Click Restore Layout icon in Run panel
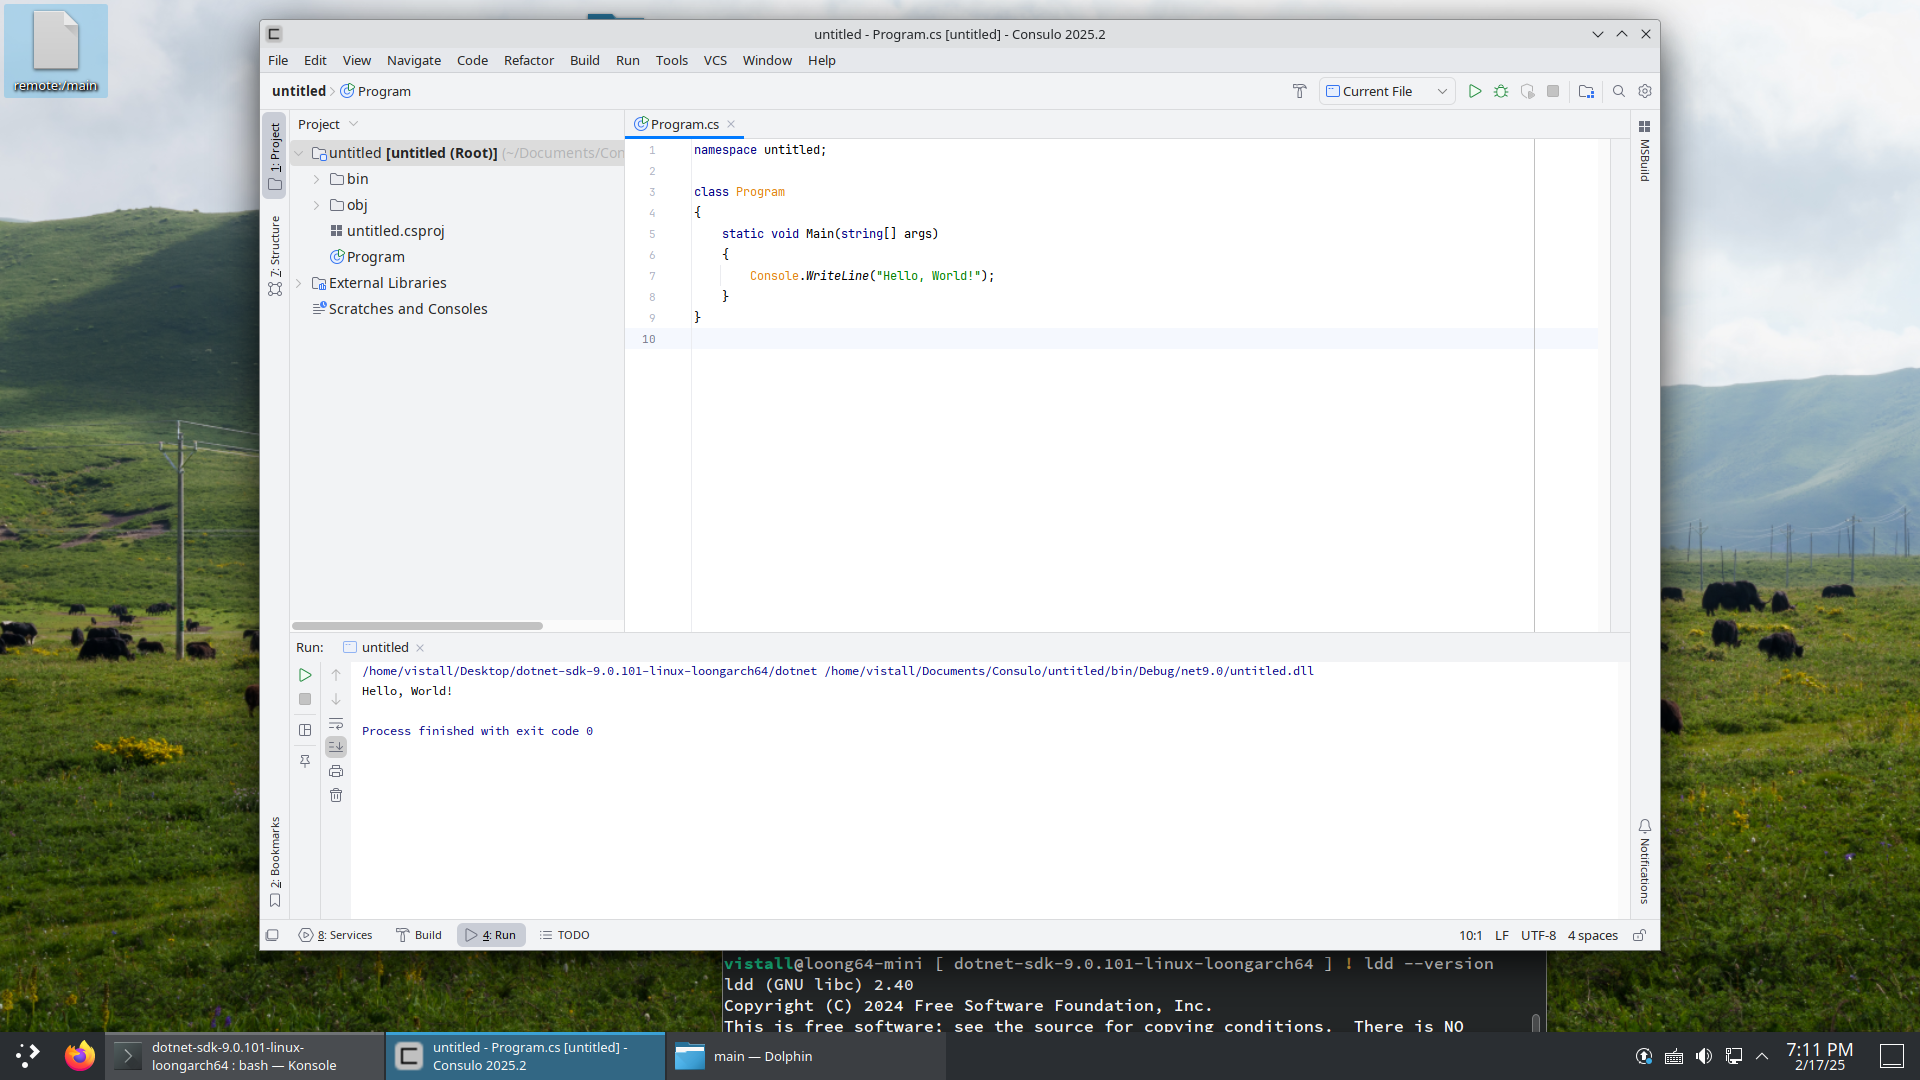 pos(305,730)
